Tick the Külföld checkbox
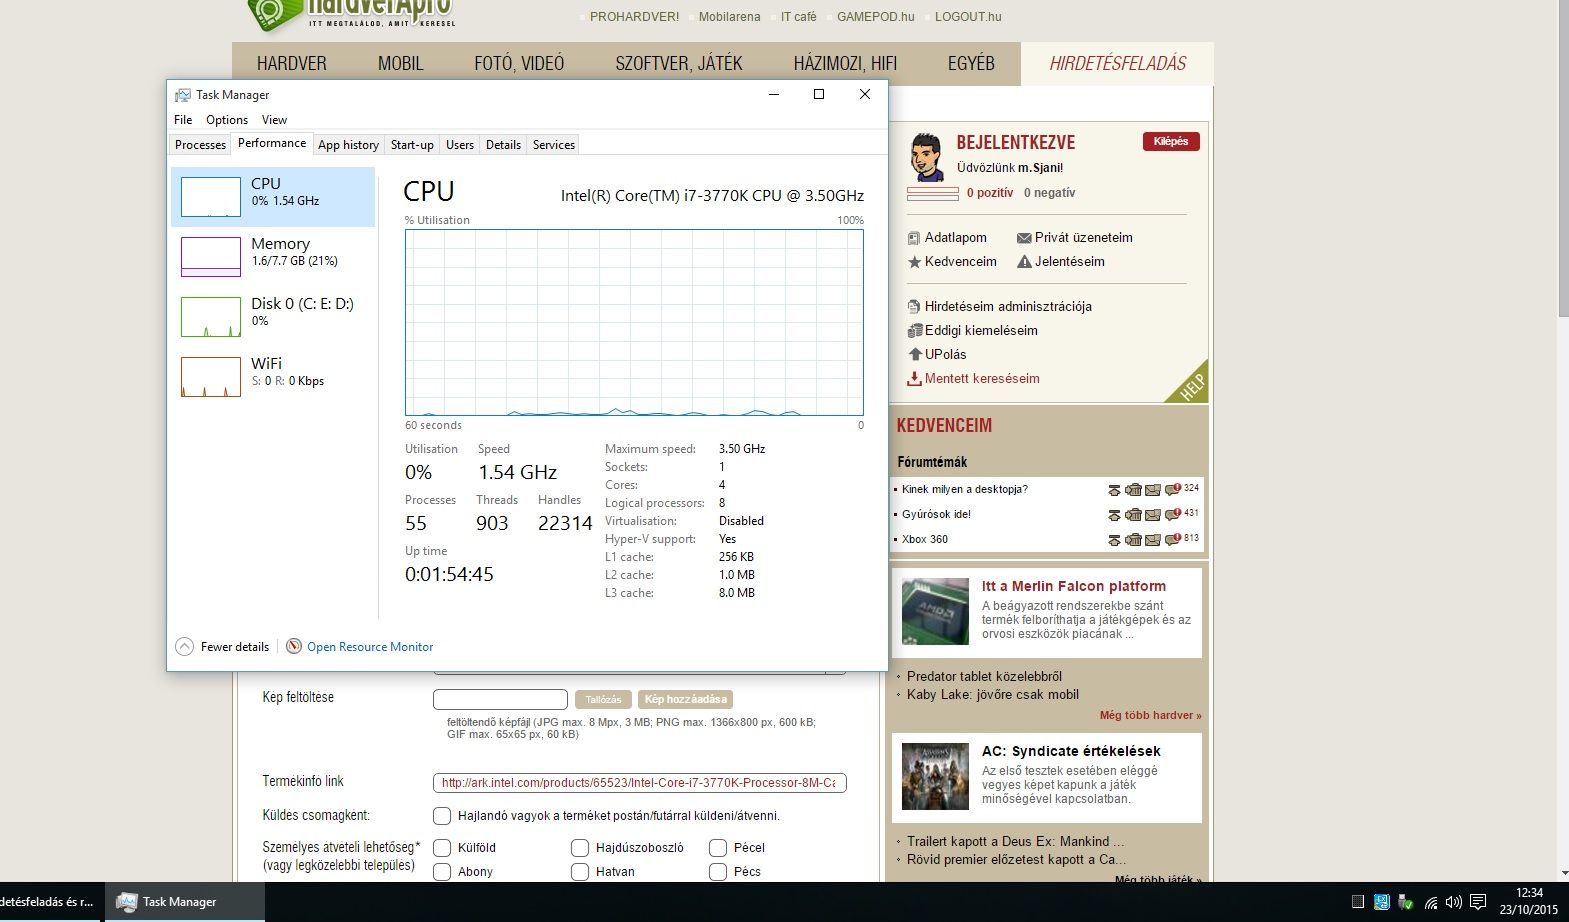 (442, 847)
